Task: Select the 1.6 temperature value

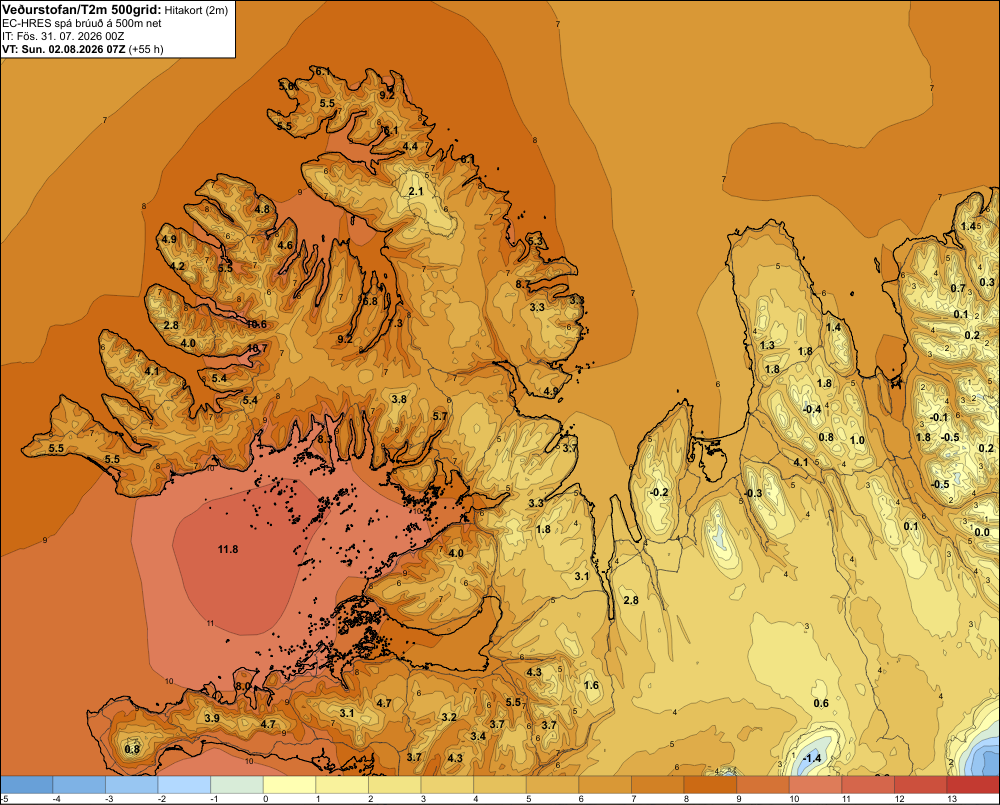Action: point(591,685)
